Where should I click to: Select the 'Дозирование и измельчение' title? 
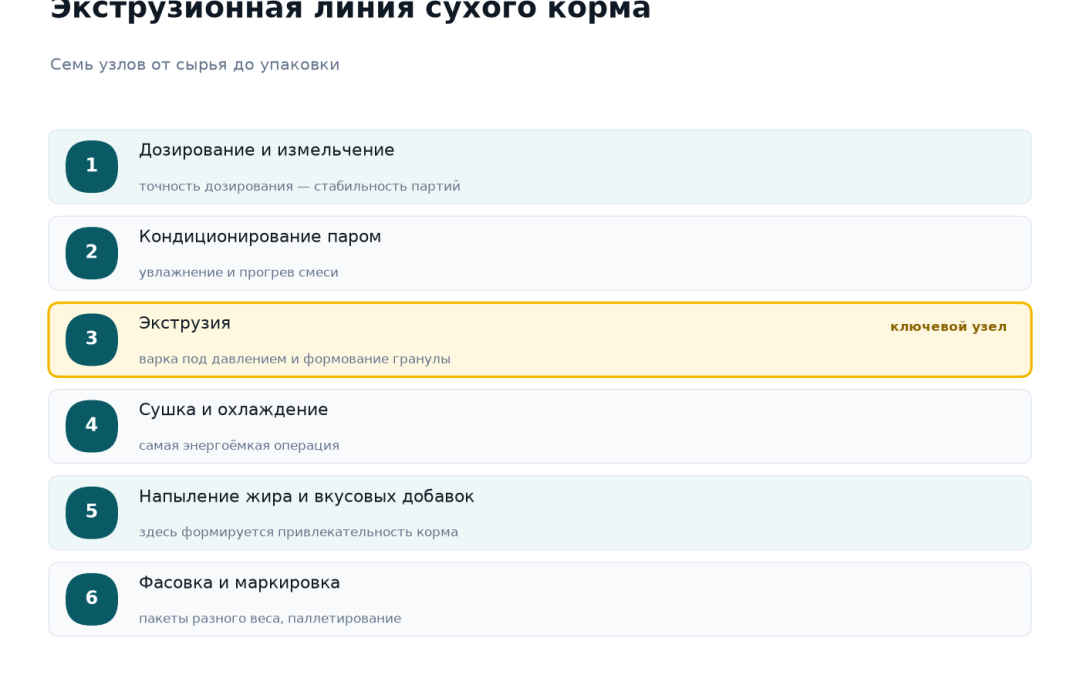(x=267, y=150)
